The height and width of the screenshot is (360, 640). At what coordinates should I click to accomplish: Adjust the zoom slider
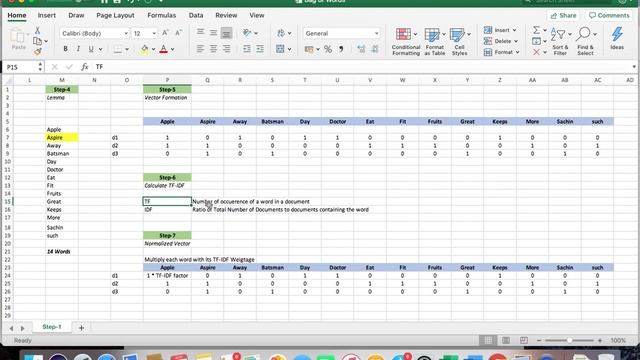point(569,340)
